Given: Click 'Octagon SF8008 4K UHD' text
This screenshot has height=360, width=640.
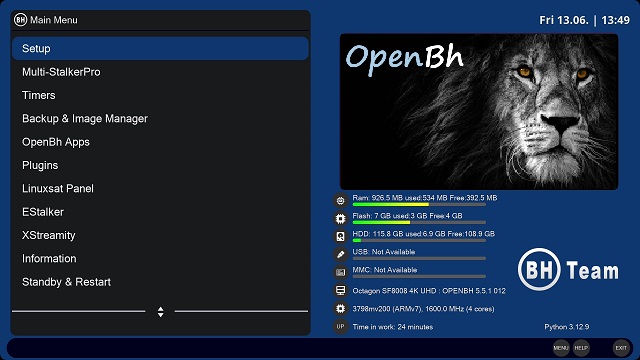Looking at the screenshot, I should (394, 291).
